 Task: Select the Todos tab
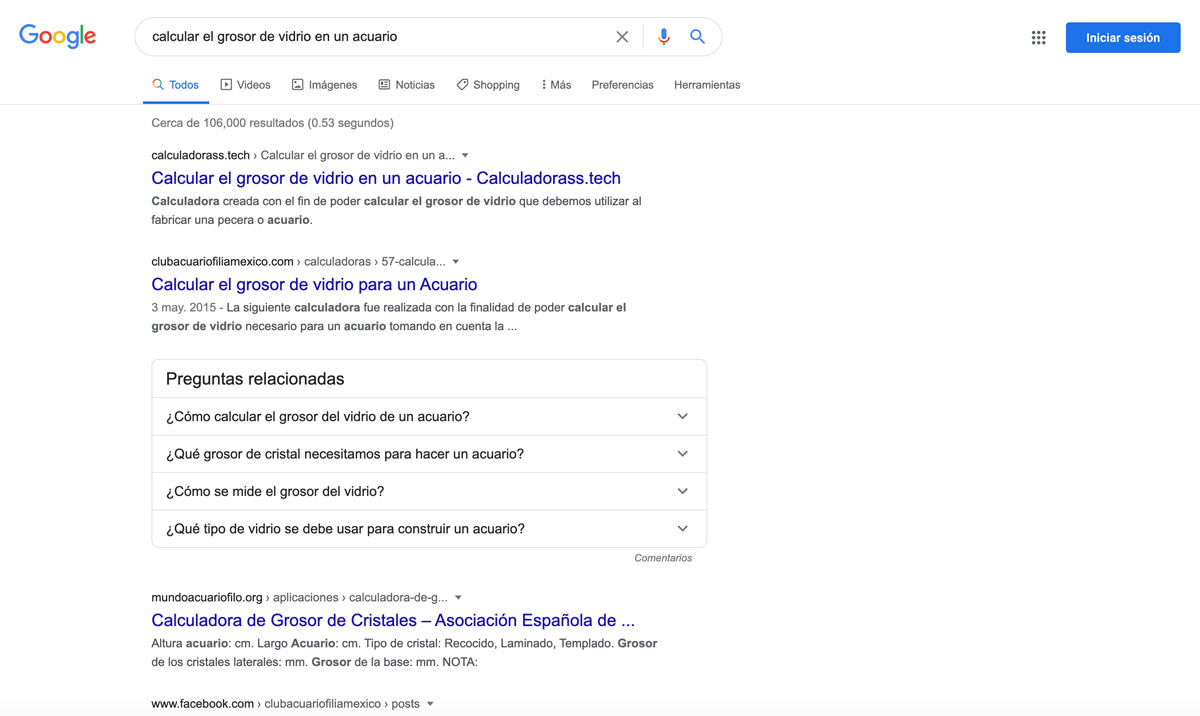(x=176, y=85)
